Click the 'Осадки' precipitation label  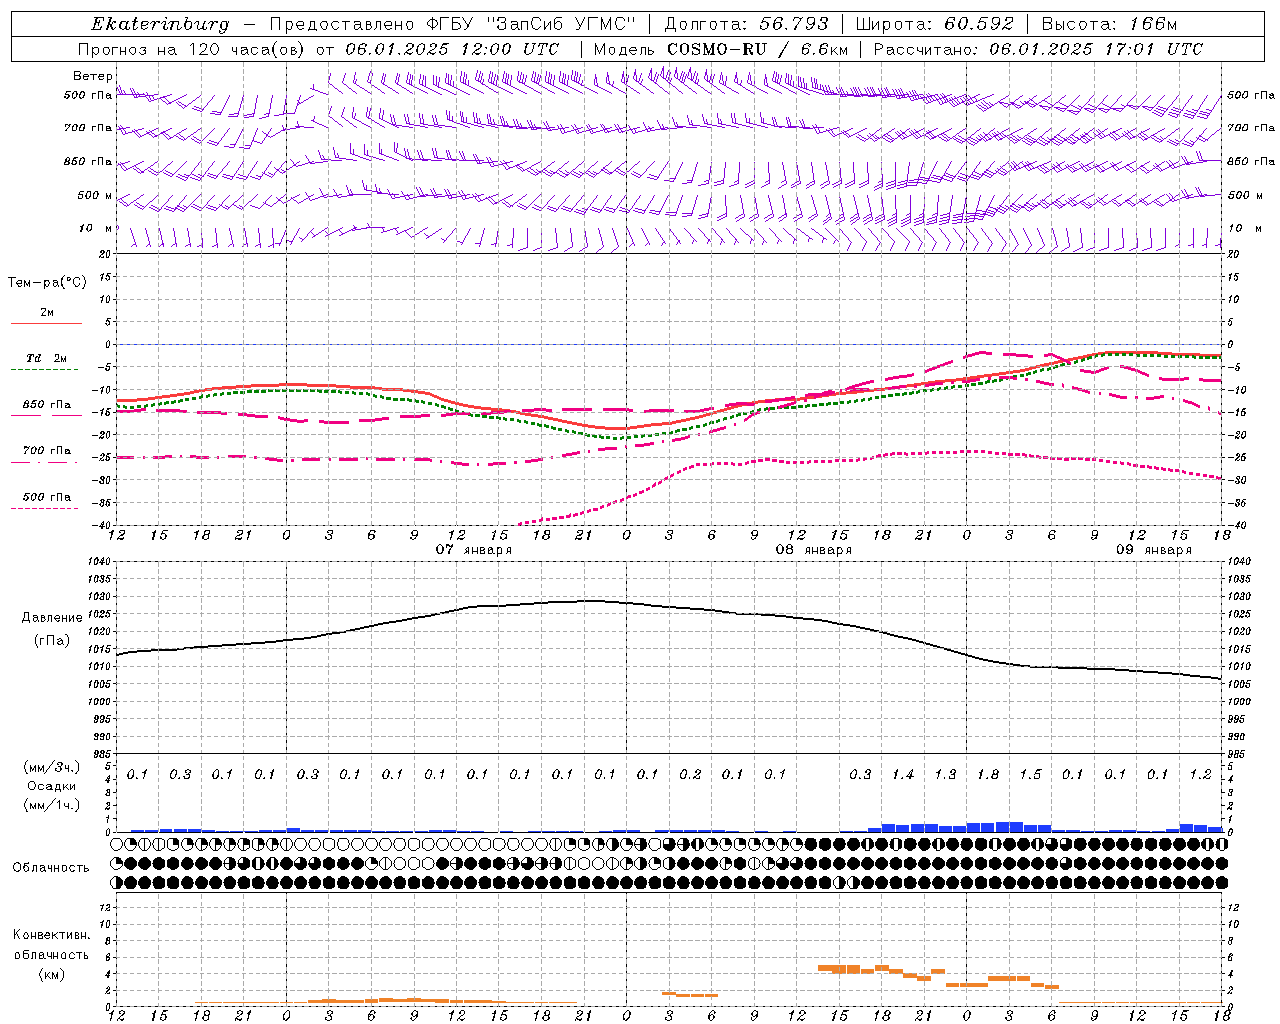pyautogui.click(x=52, y=786)
